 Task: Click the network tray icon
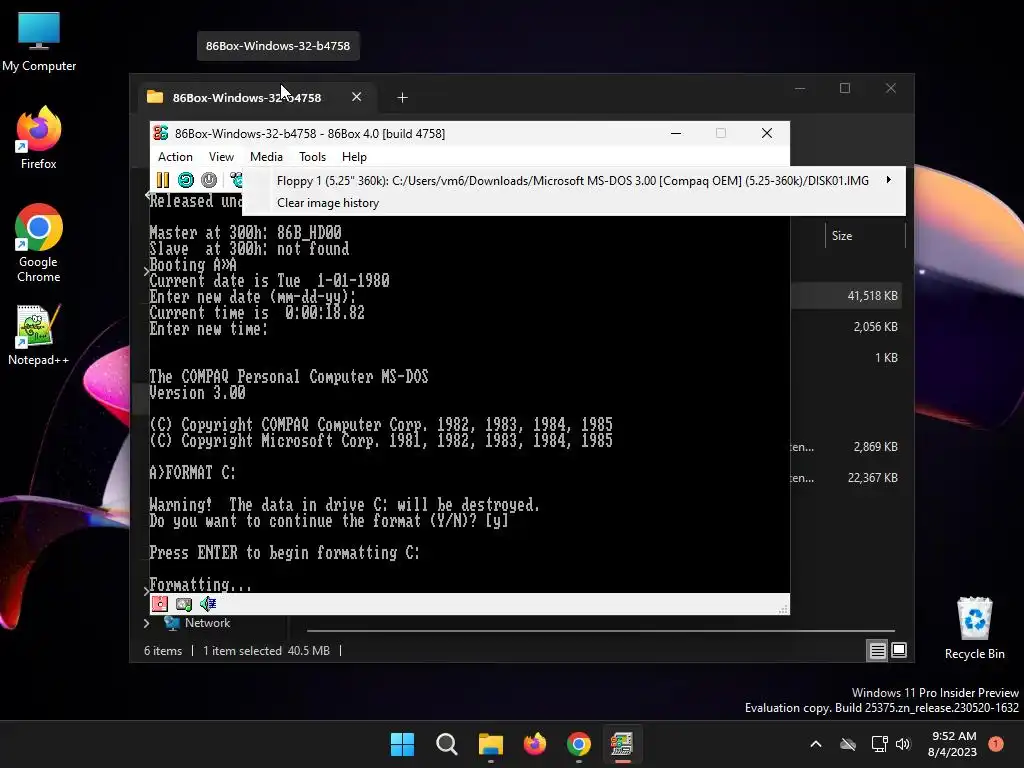[x=879, y=744]
